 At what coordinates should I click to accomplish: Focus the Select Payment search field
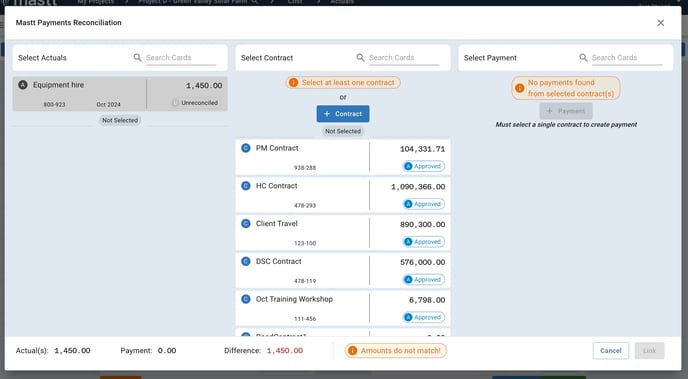click(627, 57)
